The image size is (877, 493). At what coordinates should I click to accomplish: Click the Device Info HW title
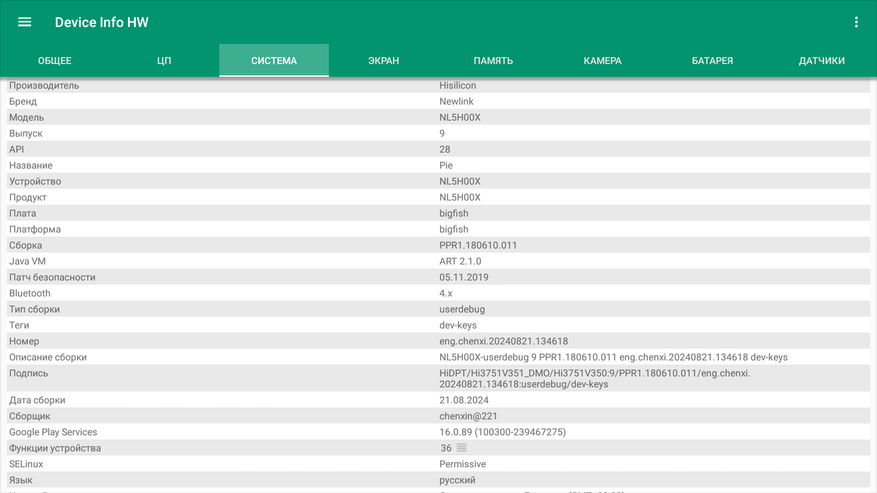click(x=102, y=22)
